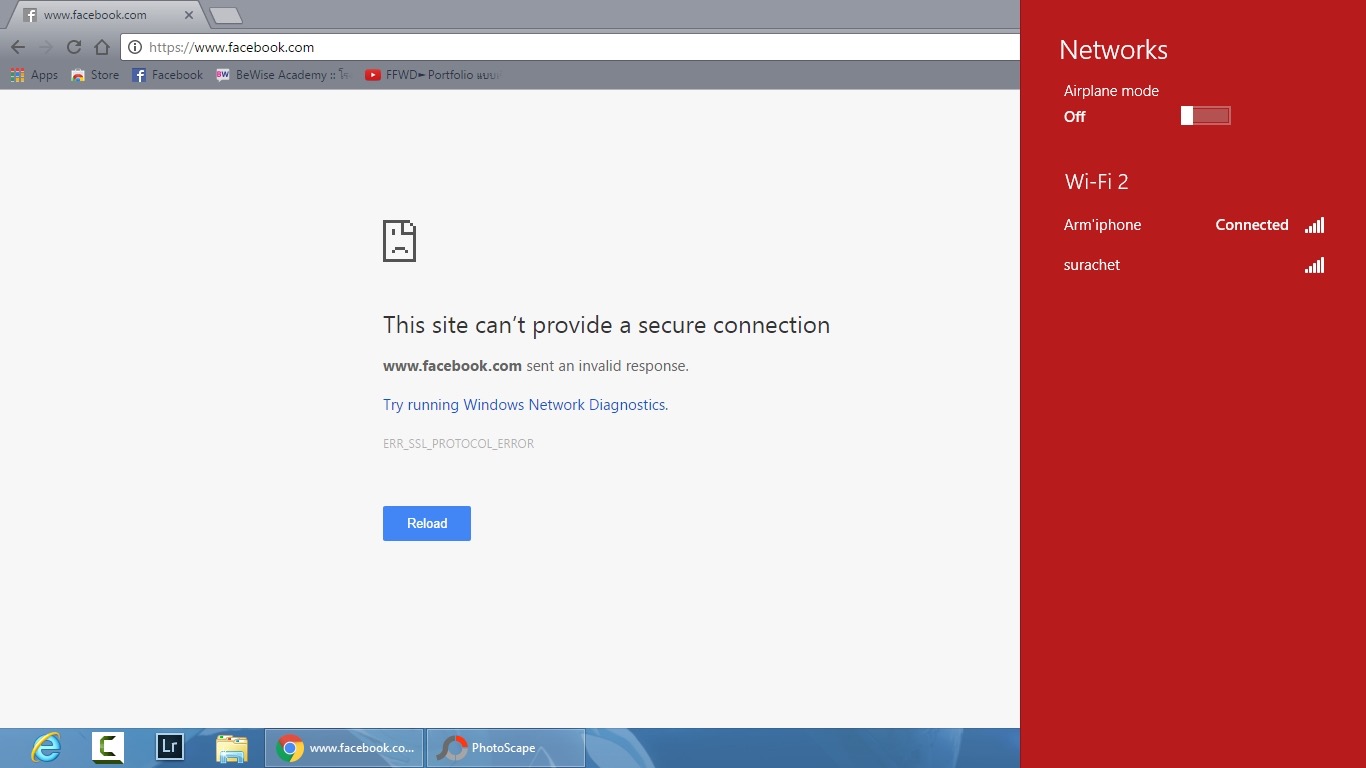Switch to PhotoScape taskbar button
Viewport: 1366px width, 768px height.
tap(506, 748)
